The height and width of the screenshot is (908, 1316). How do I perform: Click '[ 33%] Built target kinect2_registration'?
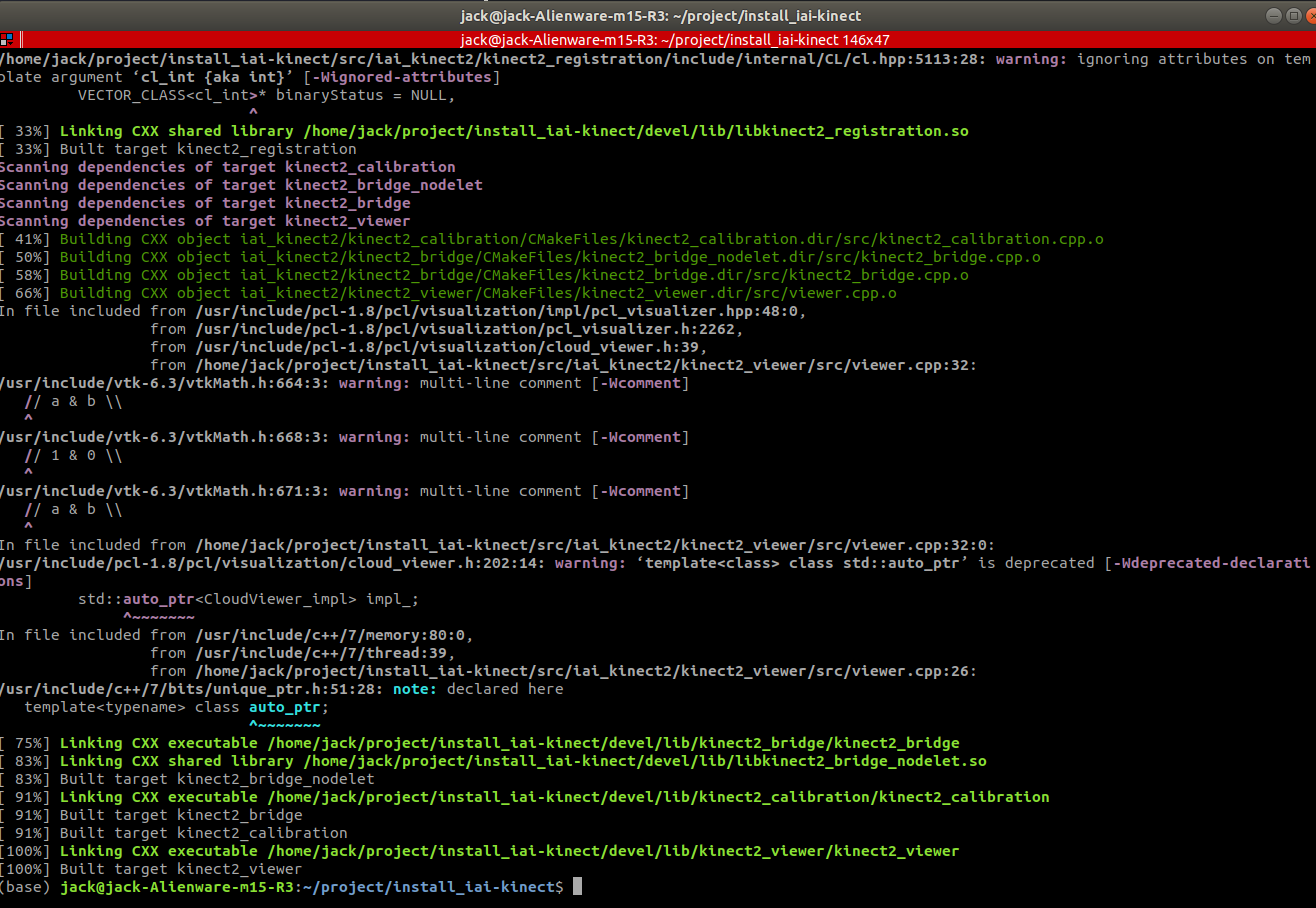tap(179, 149)
